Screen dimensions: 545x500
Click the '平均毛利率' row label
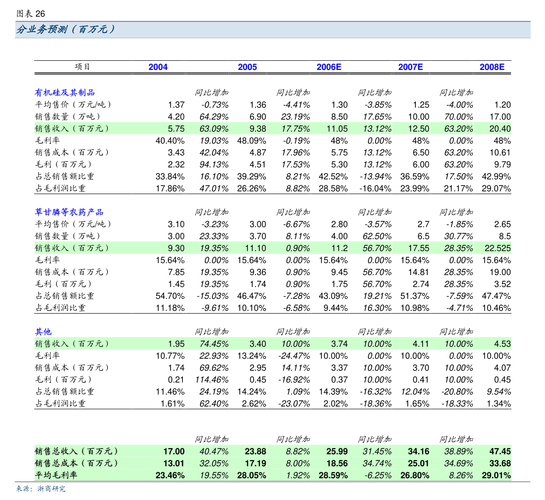(x=56, y=475)
